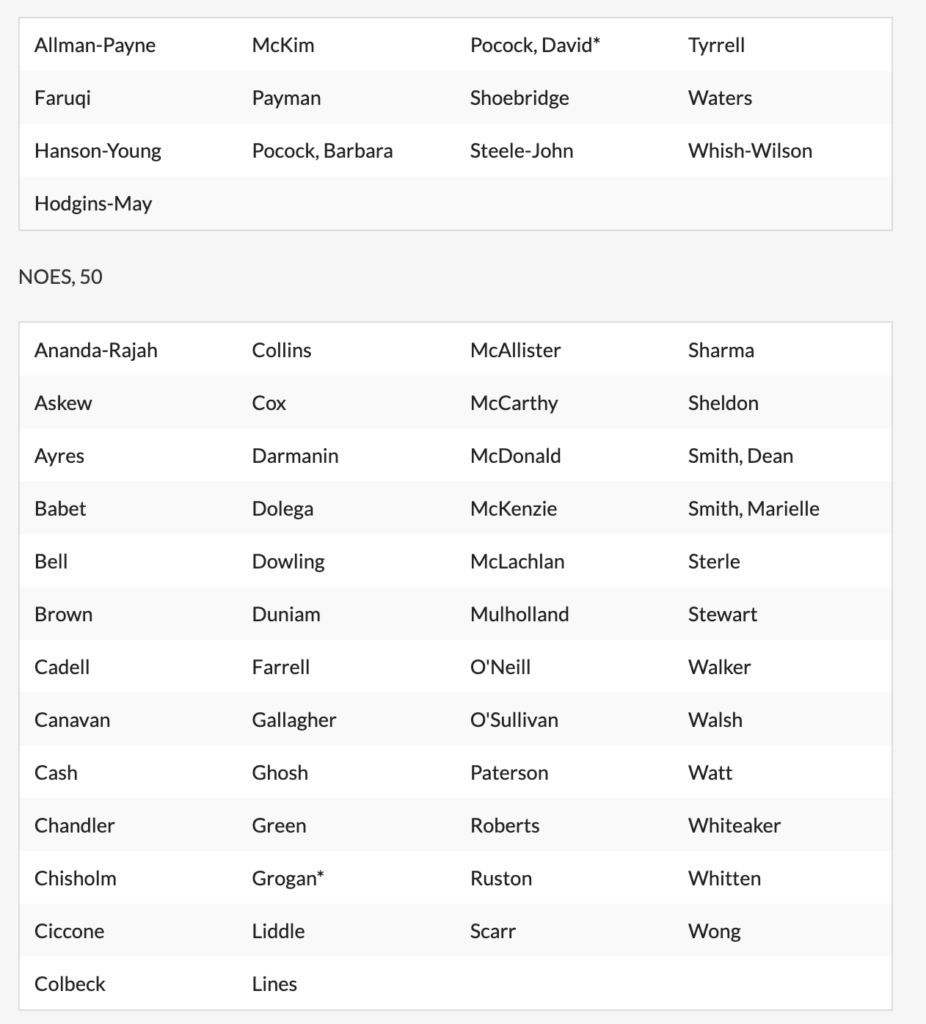This screenshot has width=926, height=1024.
Task: Select Wong in the NOES table
Action: 714,932
